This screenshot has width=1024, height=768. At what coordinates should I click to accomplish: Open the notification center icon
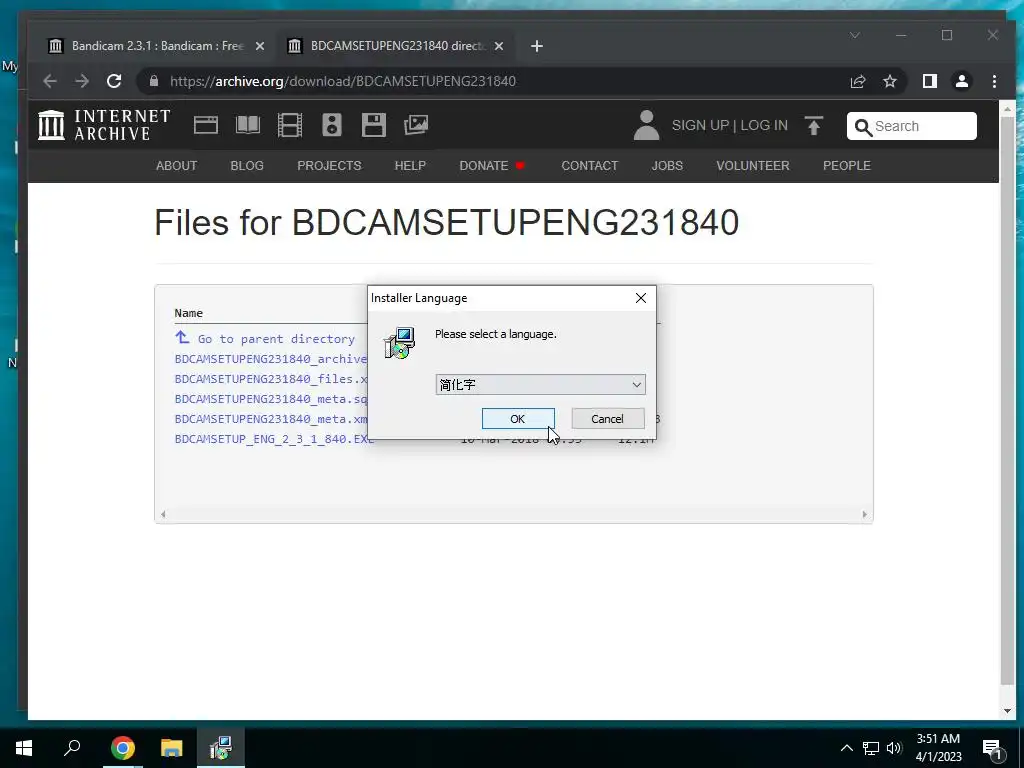pos(992,748)
